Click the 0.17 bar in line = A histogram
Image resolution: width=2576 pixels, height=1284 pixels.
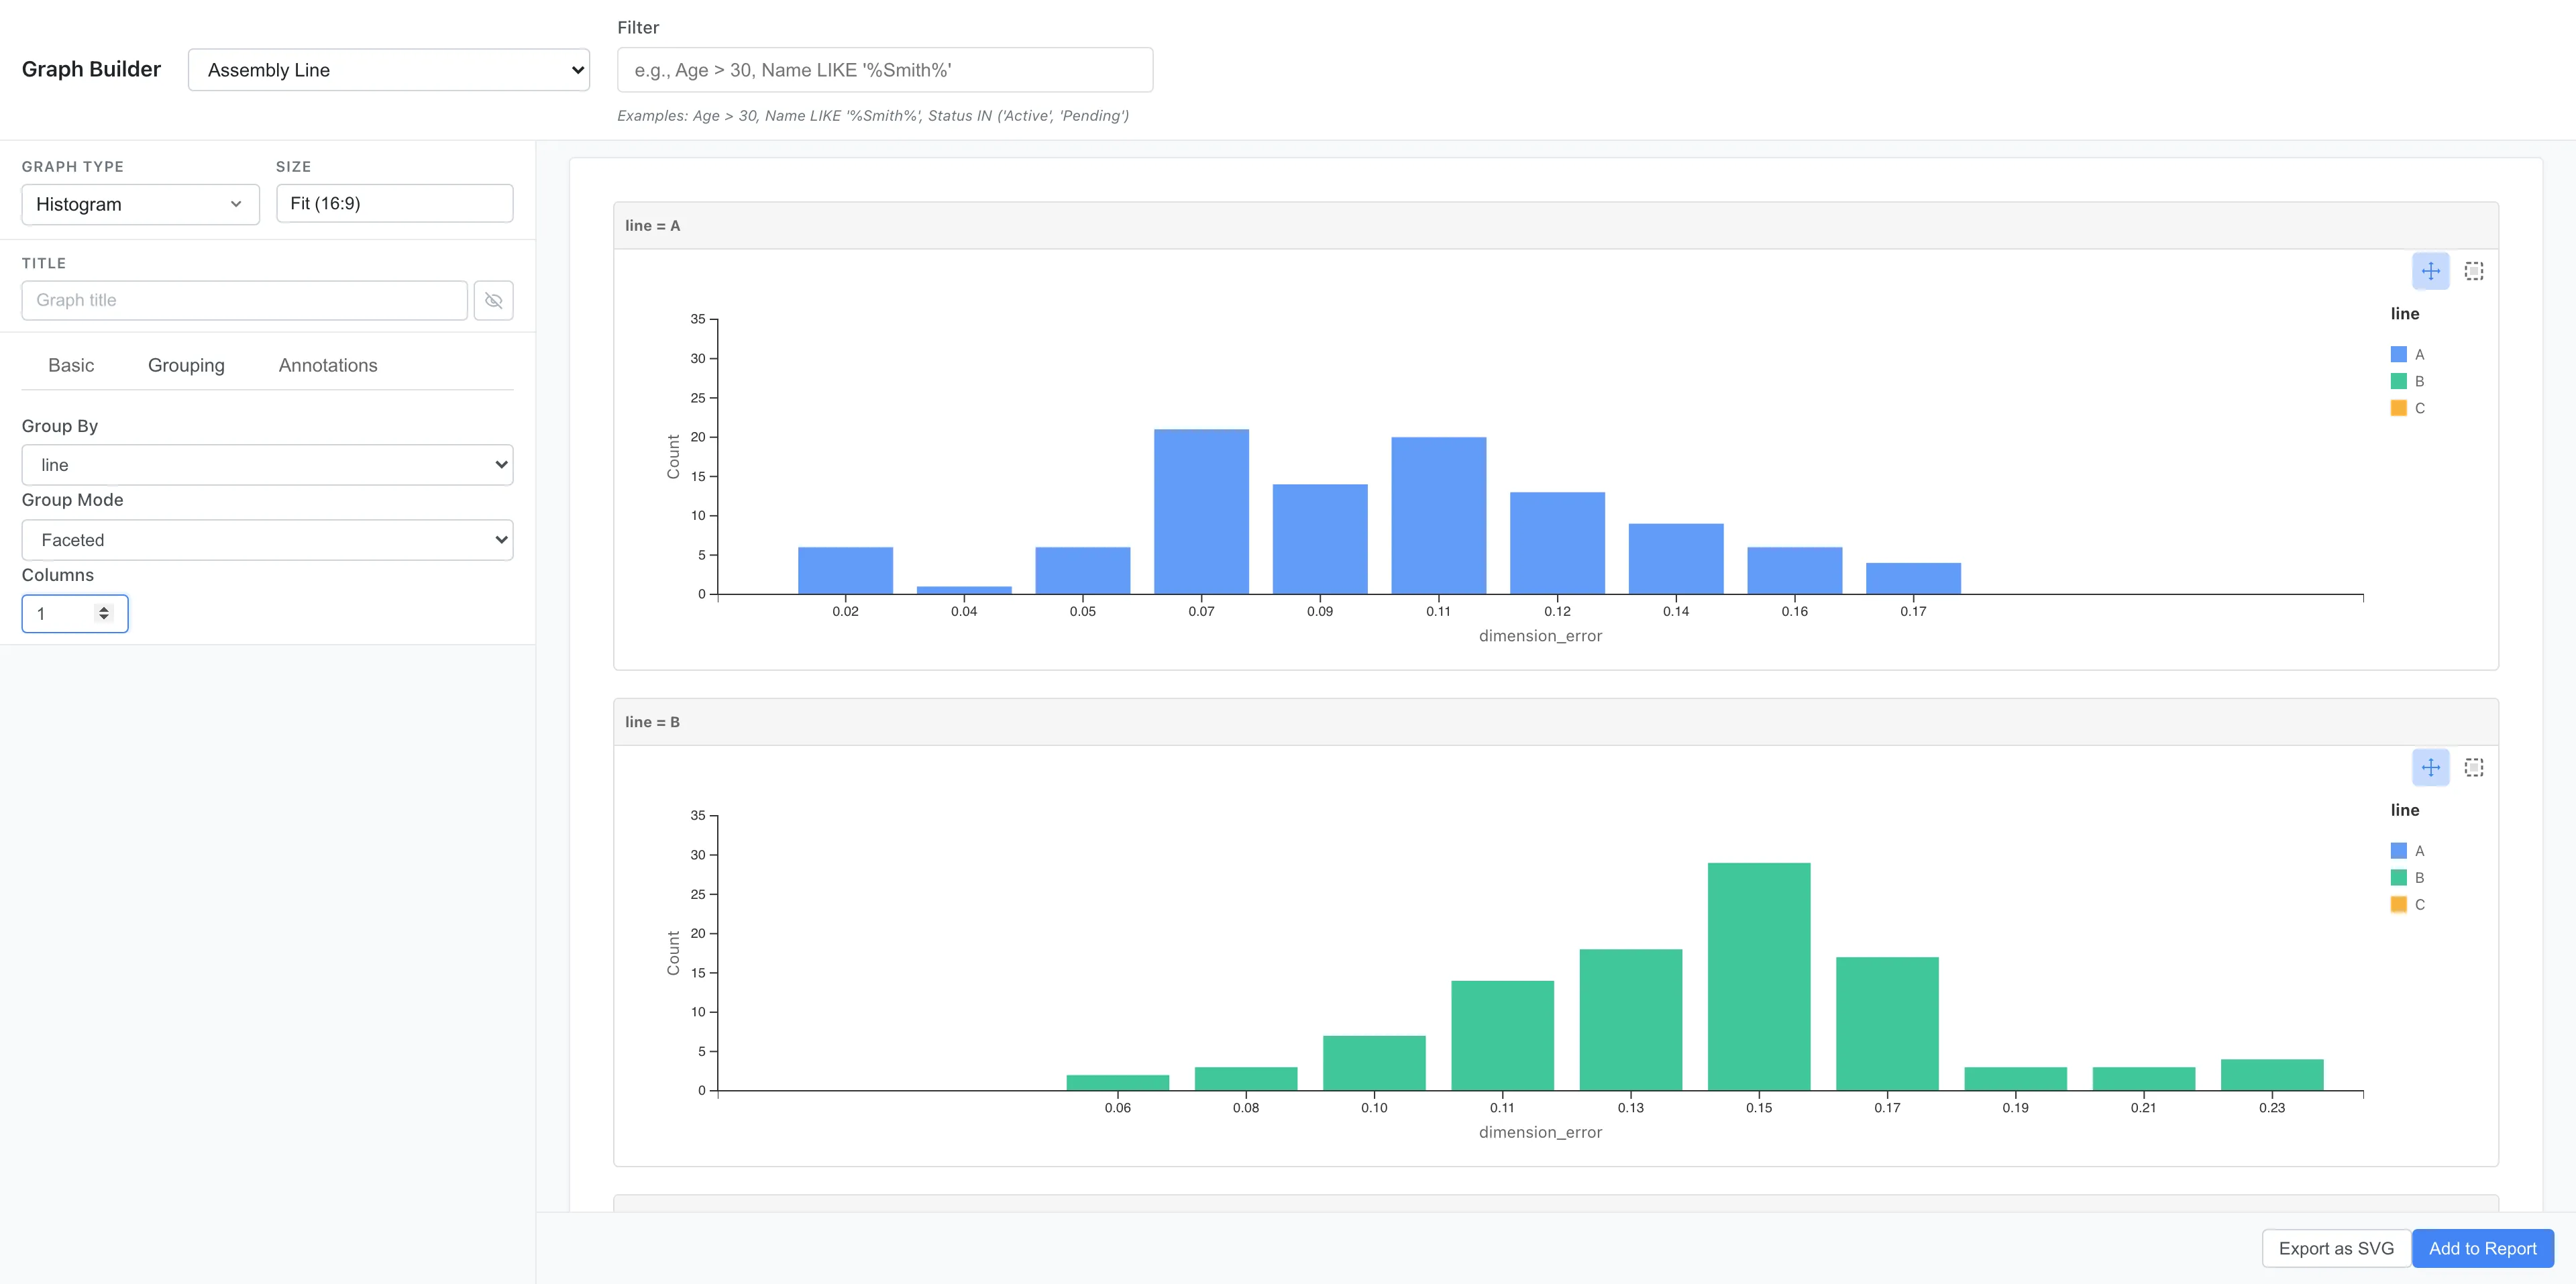(1913, 579)
